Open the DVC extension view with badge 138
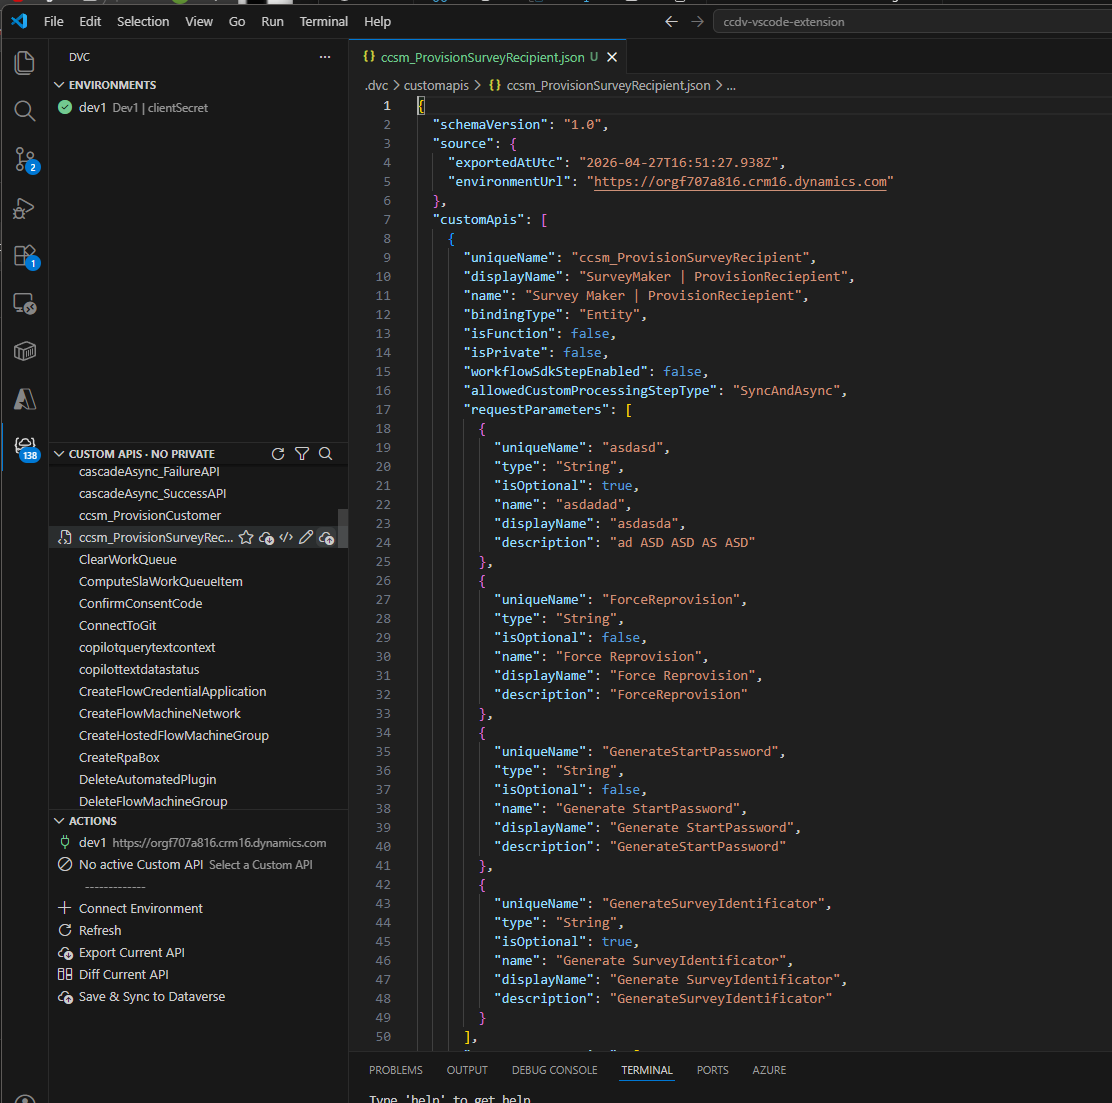Image resolution: width=1112 pixels, height=1103 pixels. (25, 448)
